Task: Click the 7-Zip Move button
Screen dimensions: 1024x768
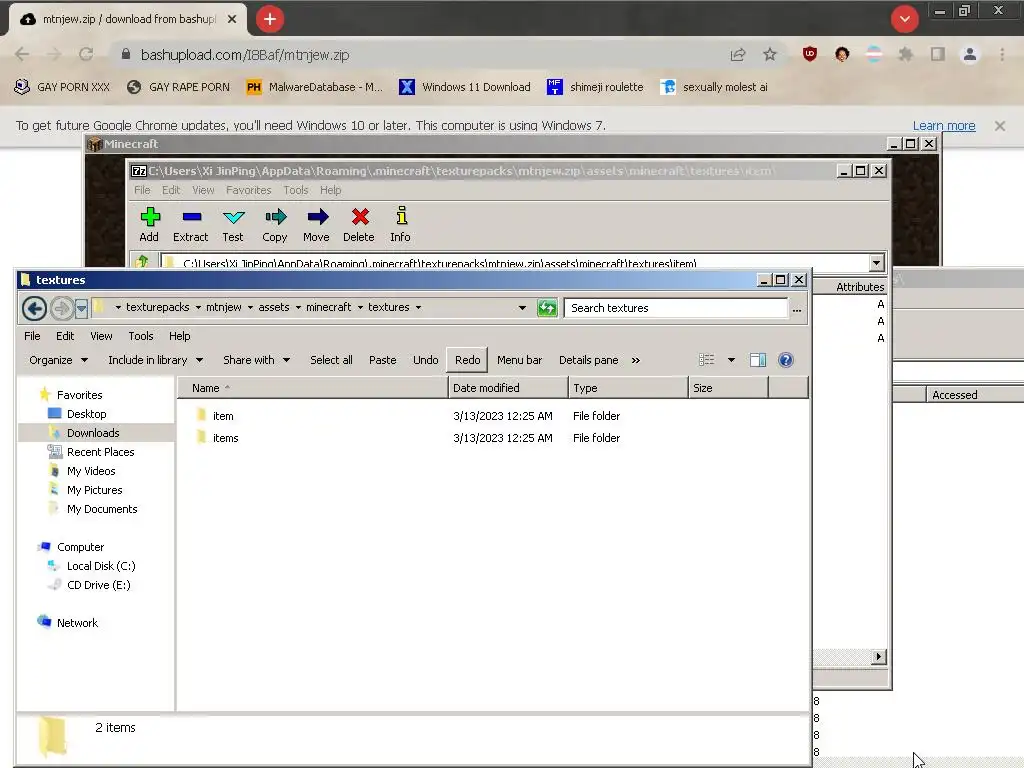Action: (317, 224)
